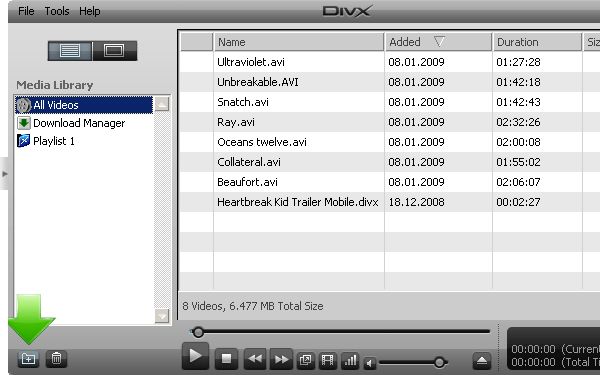Viewport: 600px width, 375px height.
Task: Mute audio with speaker icon
Action: 369,363
